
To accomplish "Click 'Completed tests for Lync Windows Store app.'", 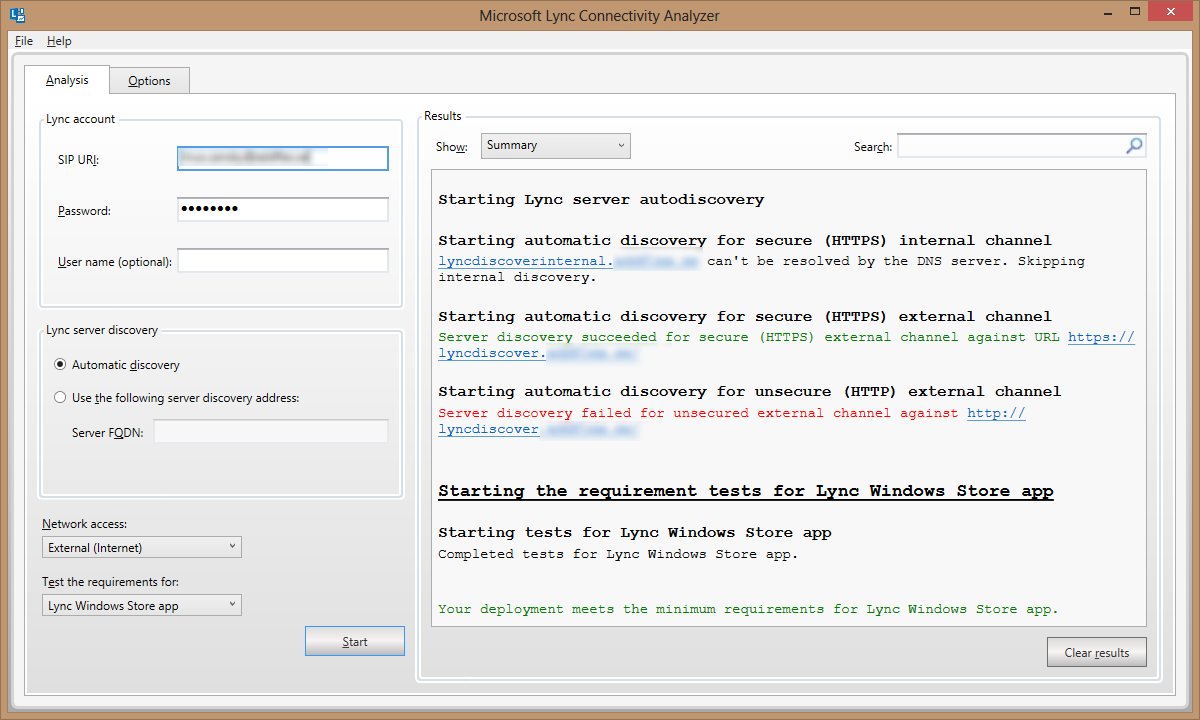I will coord(618,554).
